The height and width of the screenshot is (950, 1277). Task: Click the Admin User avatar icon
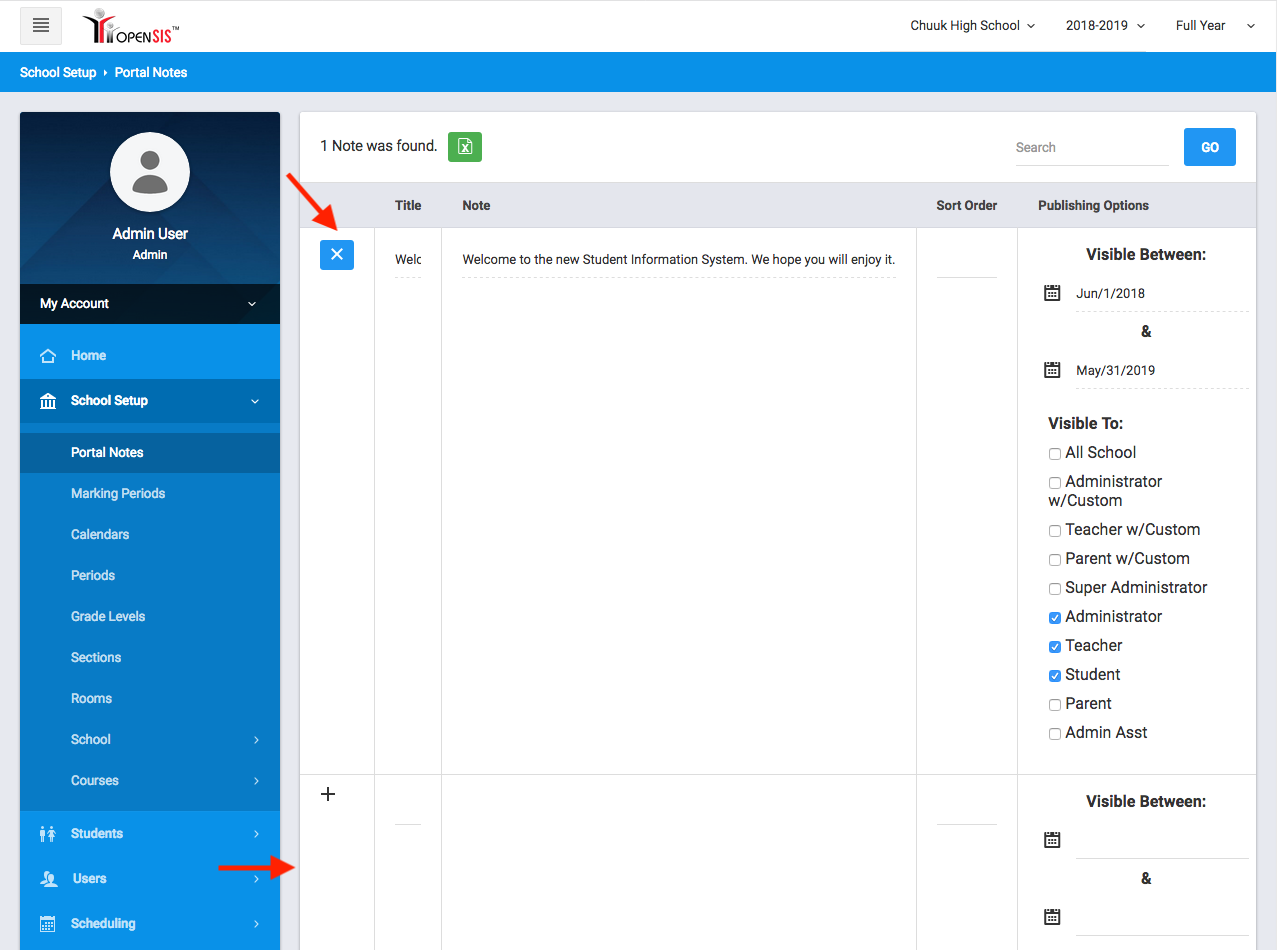click(150, 172)
